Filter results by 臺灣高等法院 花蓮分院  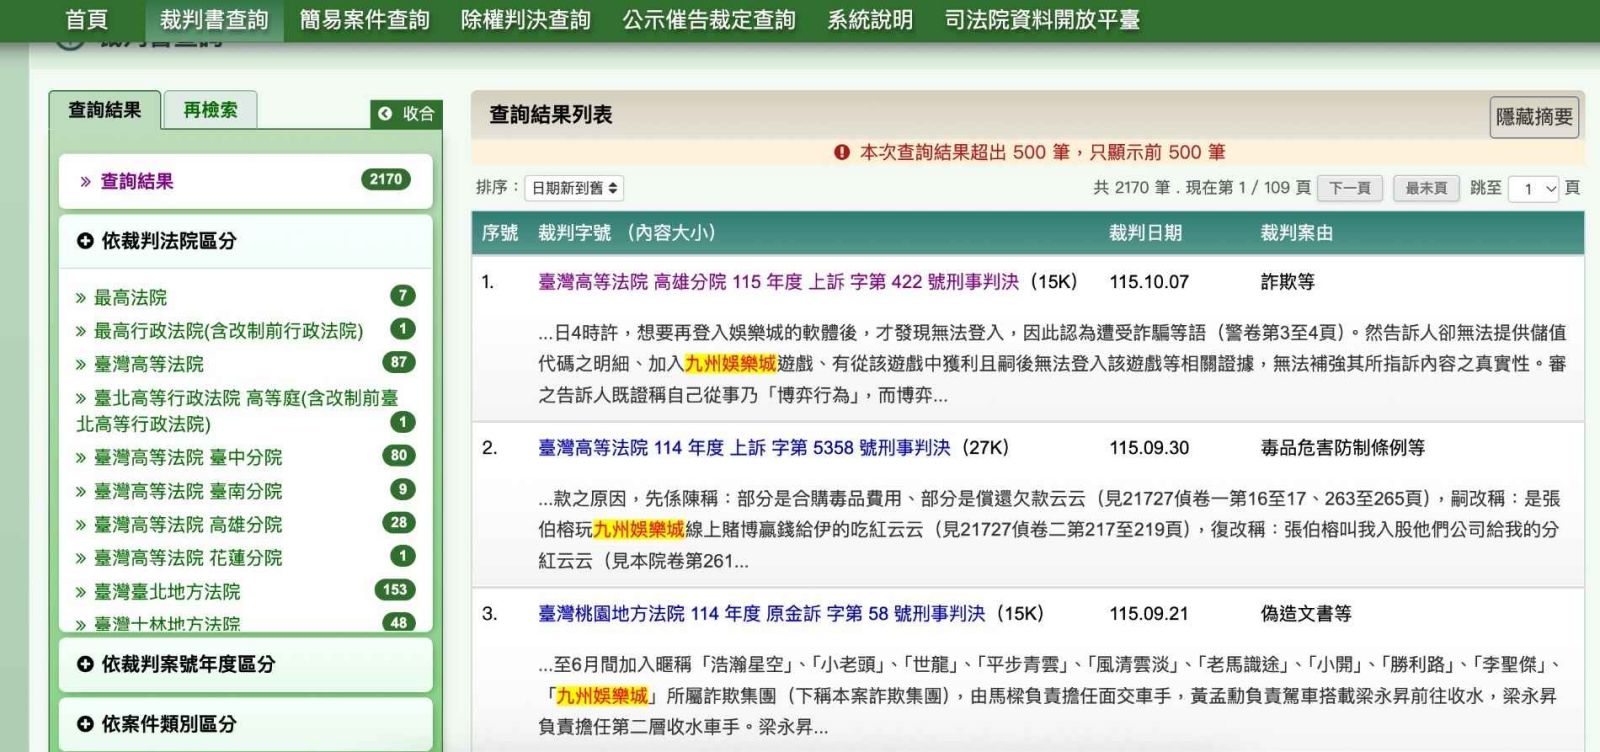click(188, 558)
